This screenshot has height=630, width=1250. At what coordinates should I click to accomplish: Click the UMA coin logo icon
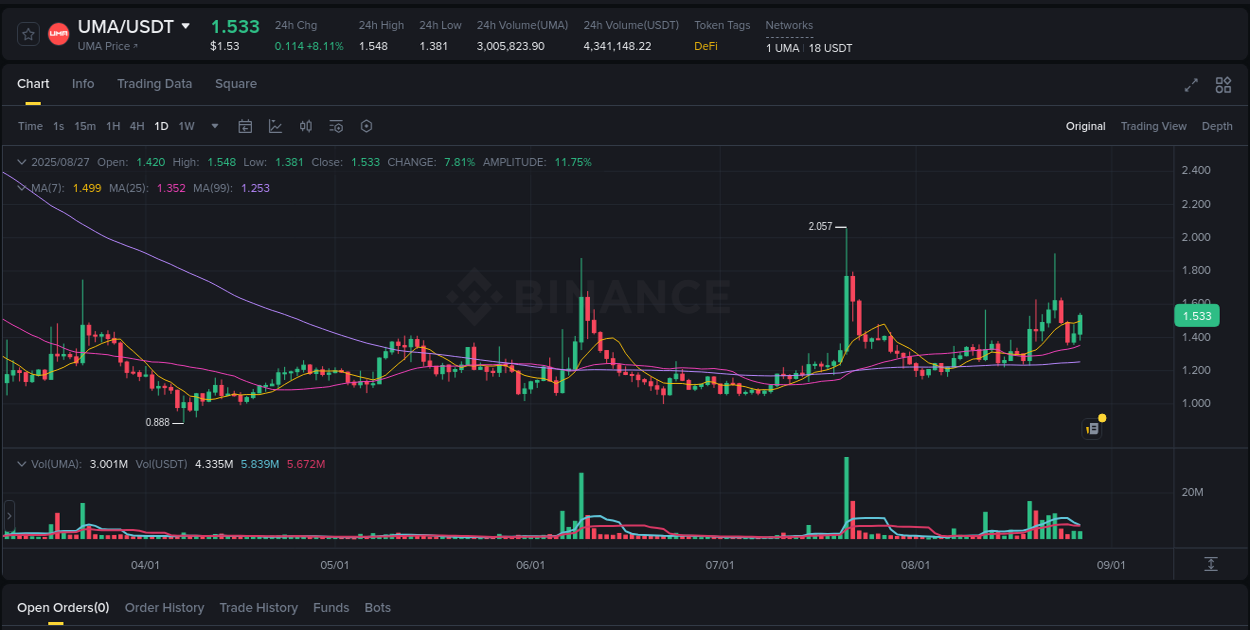(x=58, y=33)
